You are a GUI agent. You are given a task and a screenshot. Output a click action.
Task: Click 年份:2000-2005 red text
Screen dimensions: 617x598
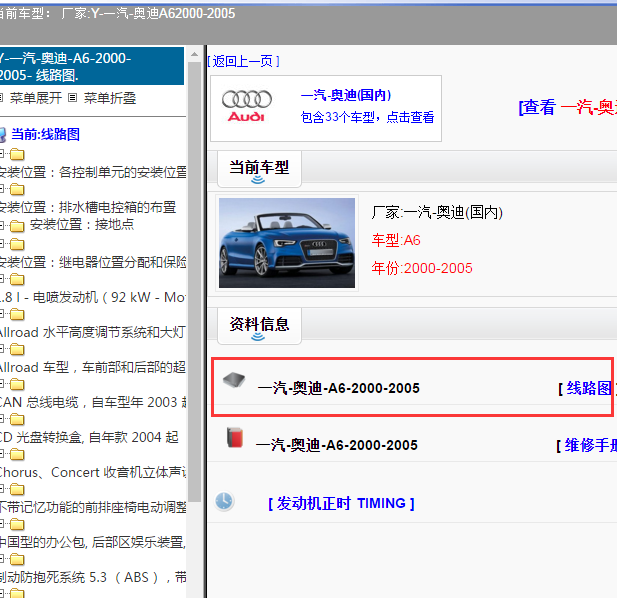tap(422, 268)
